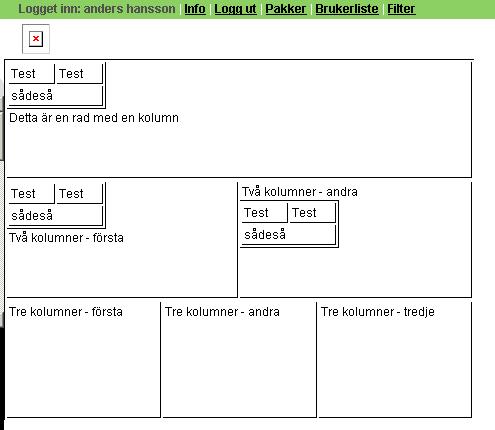Open the Info link

195,9
